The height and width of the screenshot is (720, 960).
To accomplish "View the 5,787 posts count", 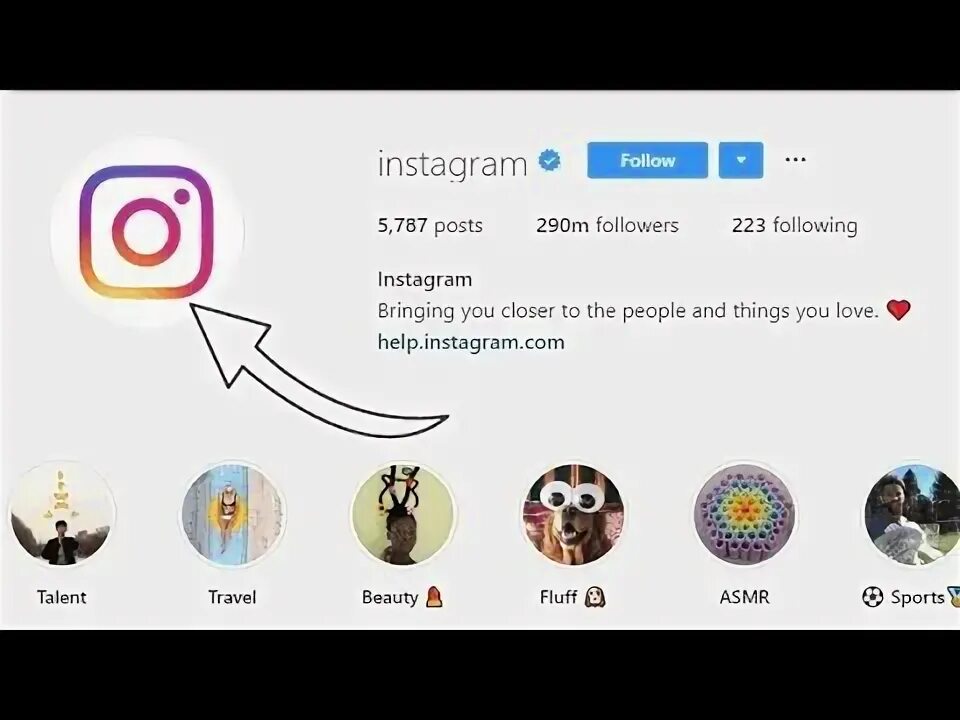I will click(x=430, y=225).
